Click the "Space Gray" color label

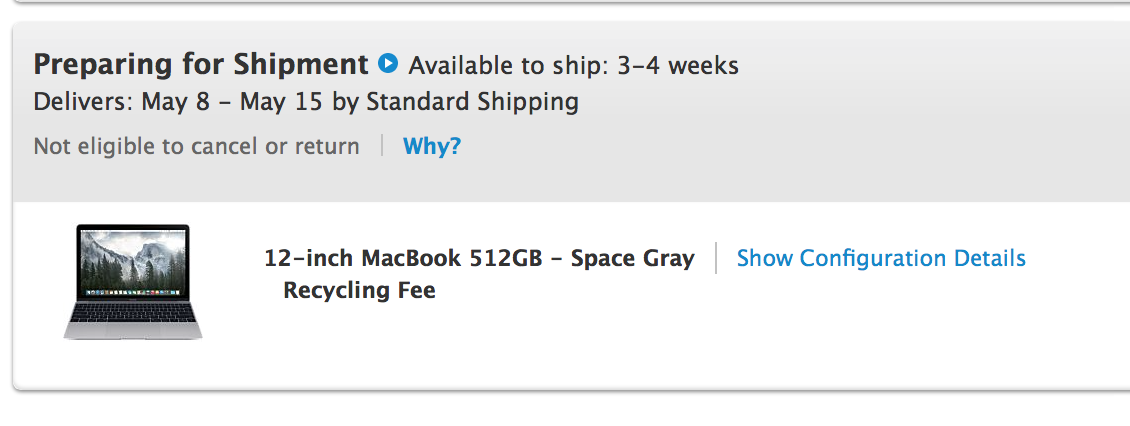(x=632, y=258)
